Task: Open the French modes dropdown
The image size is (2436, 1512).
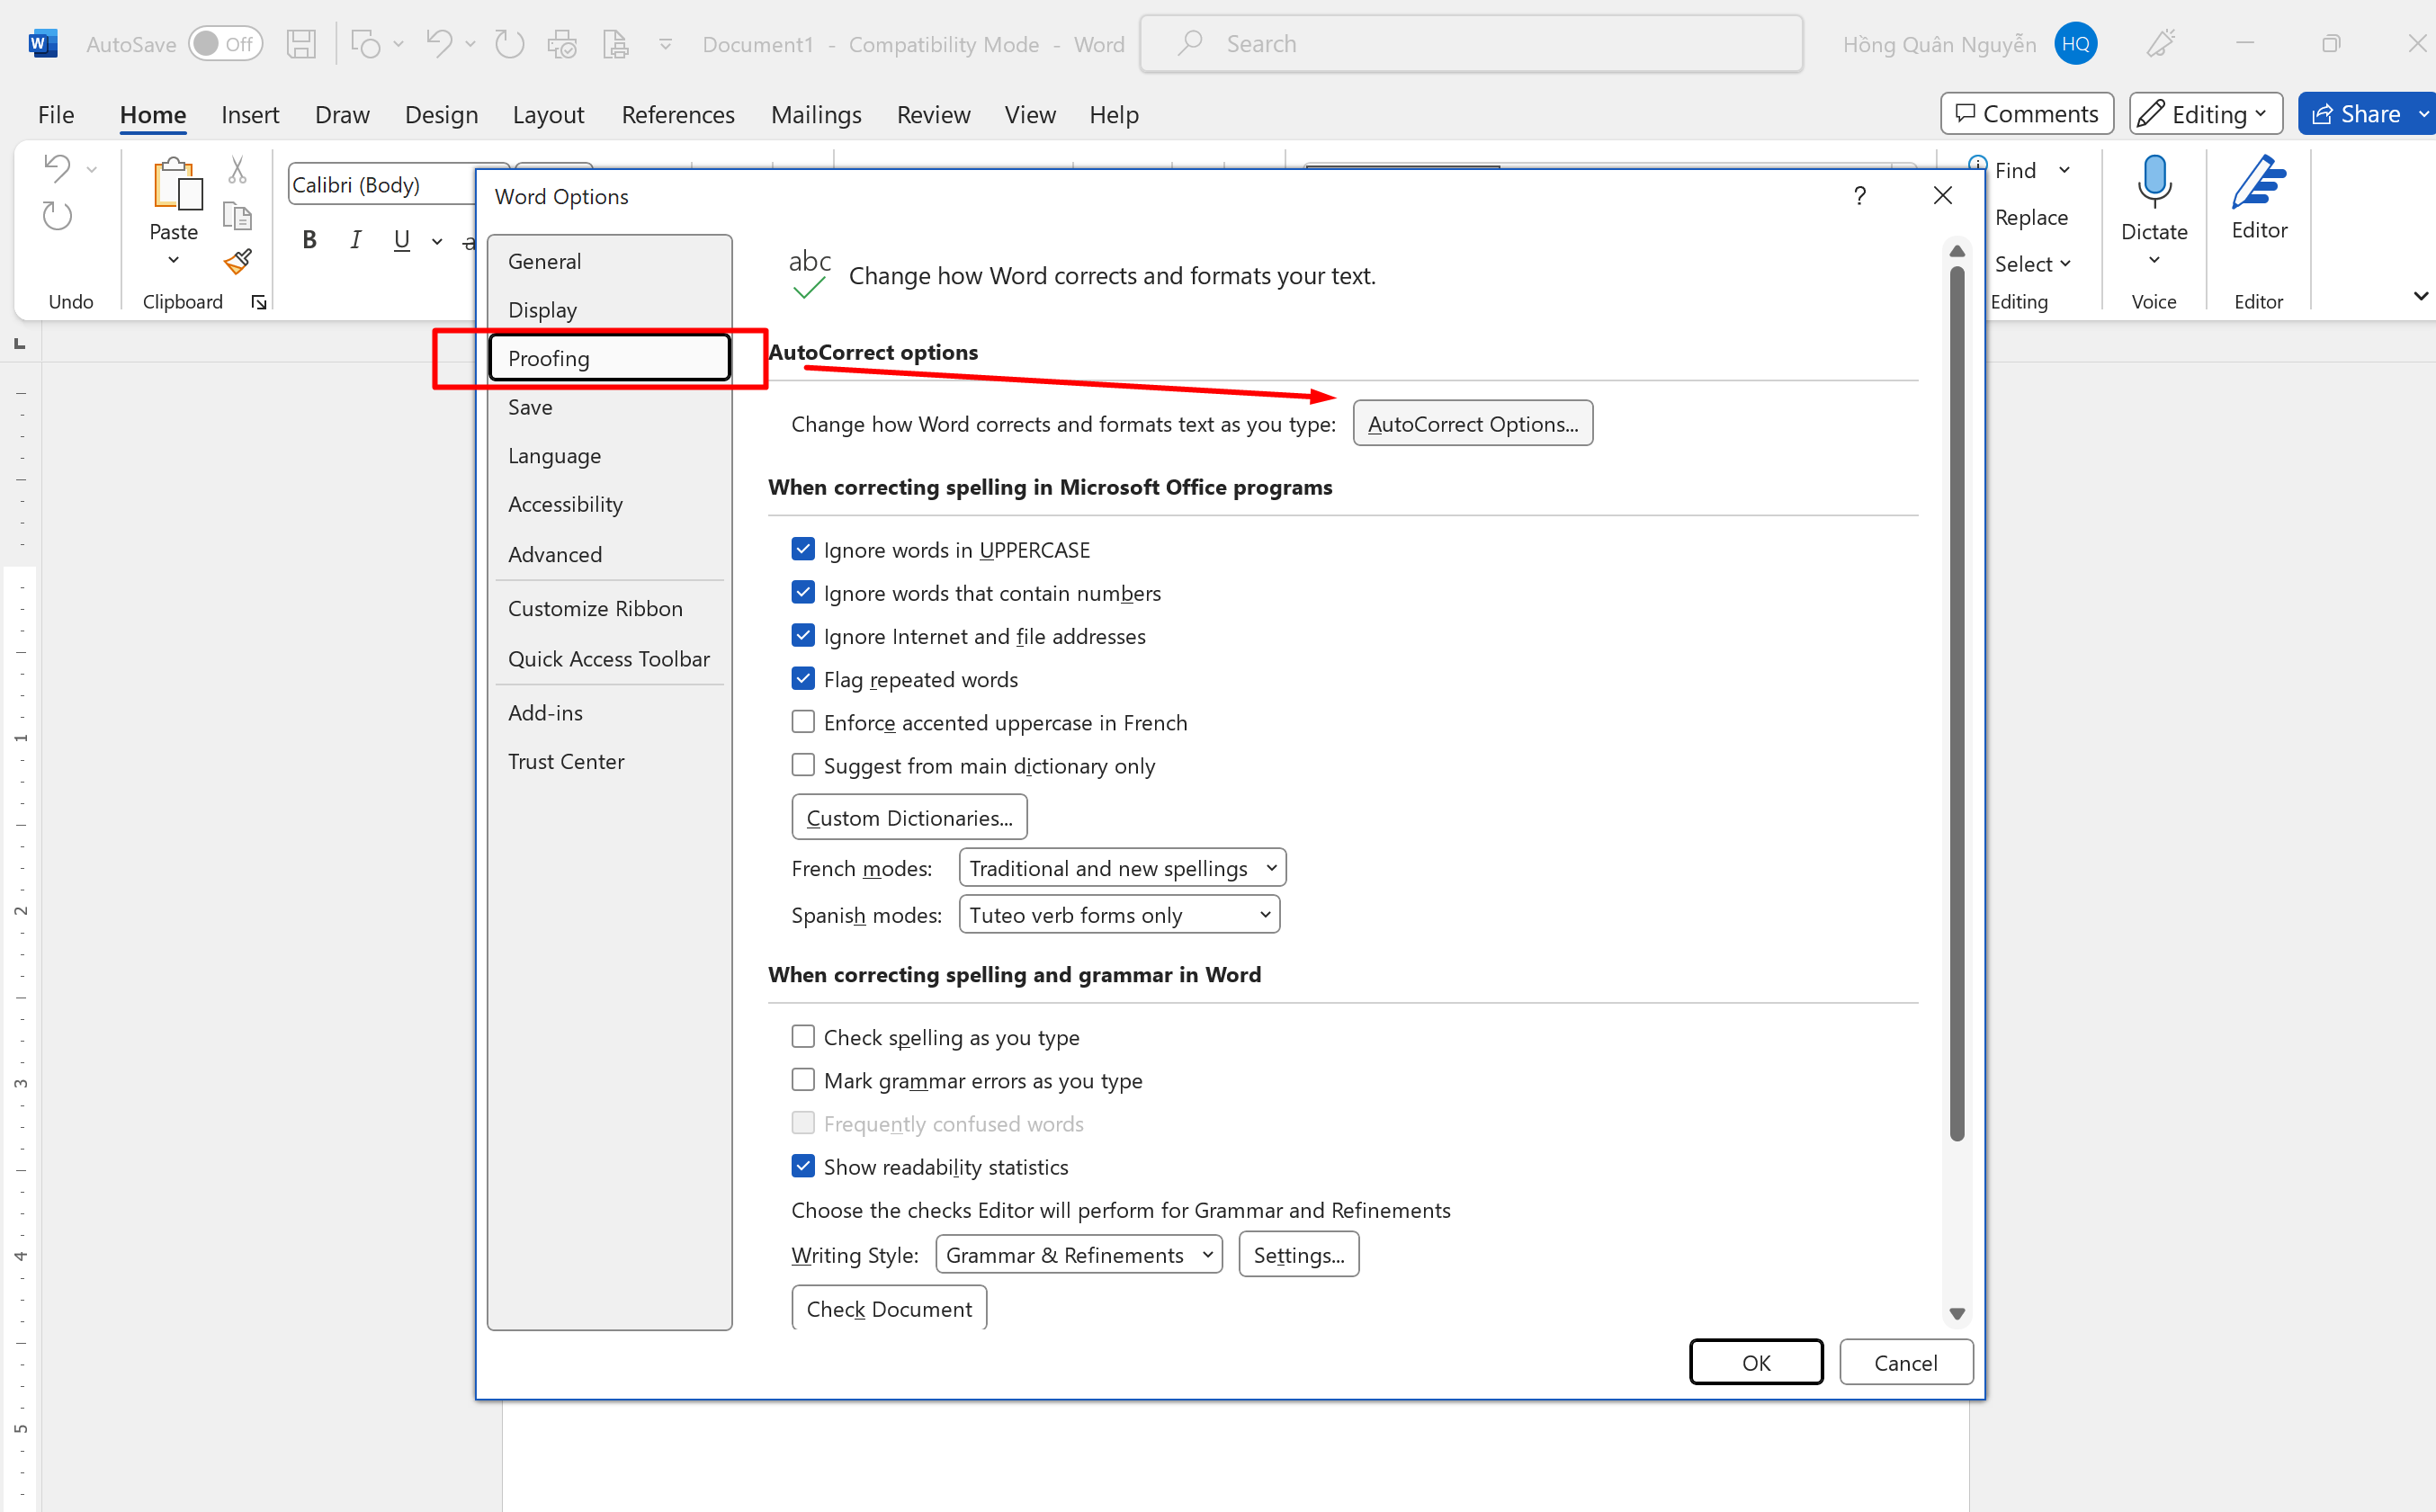Action: tap(1121, 867)
